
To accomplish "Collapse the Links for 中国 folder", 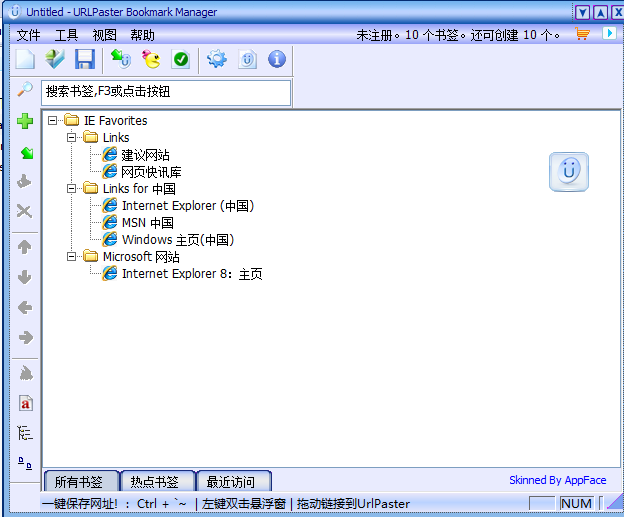I will [71, 188].
